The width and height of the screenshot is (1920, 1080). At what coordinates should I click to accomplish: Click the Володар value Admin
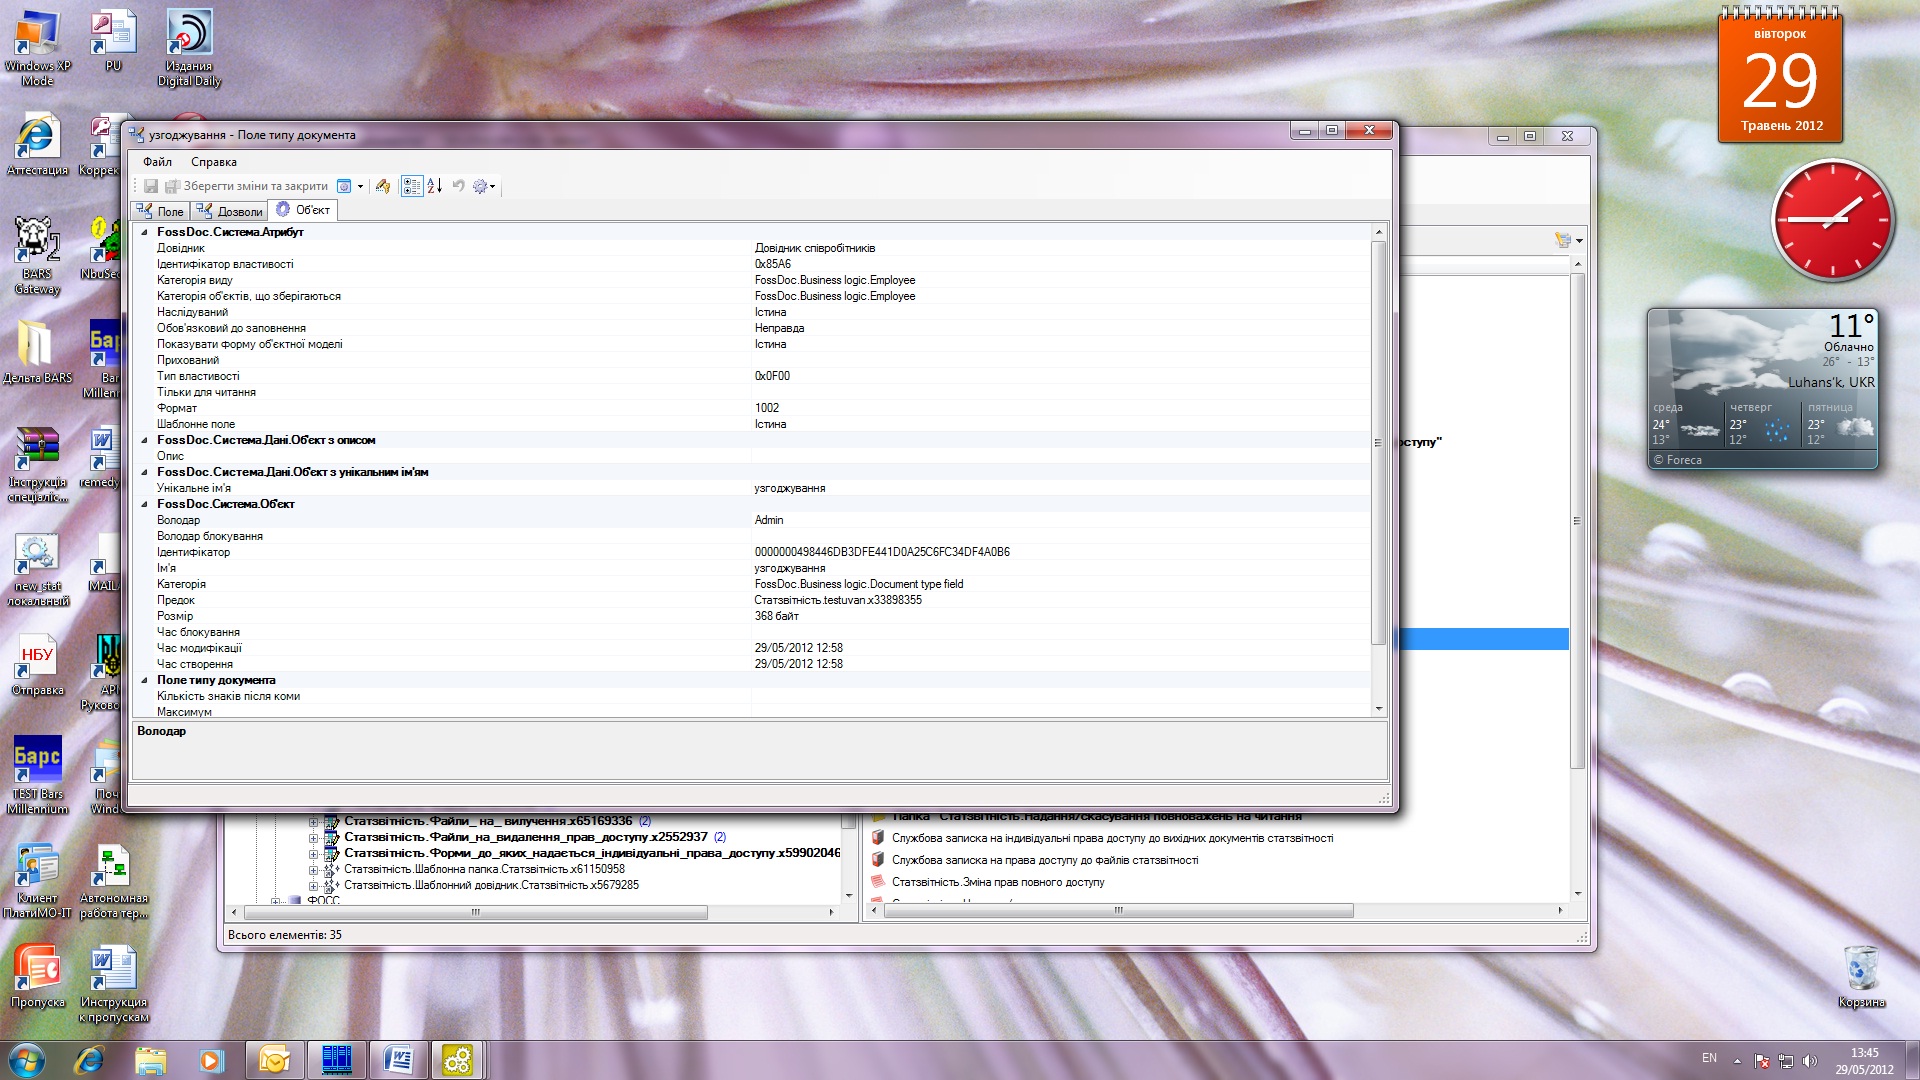(x=769, y=520)
